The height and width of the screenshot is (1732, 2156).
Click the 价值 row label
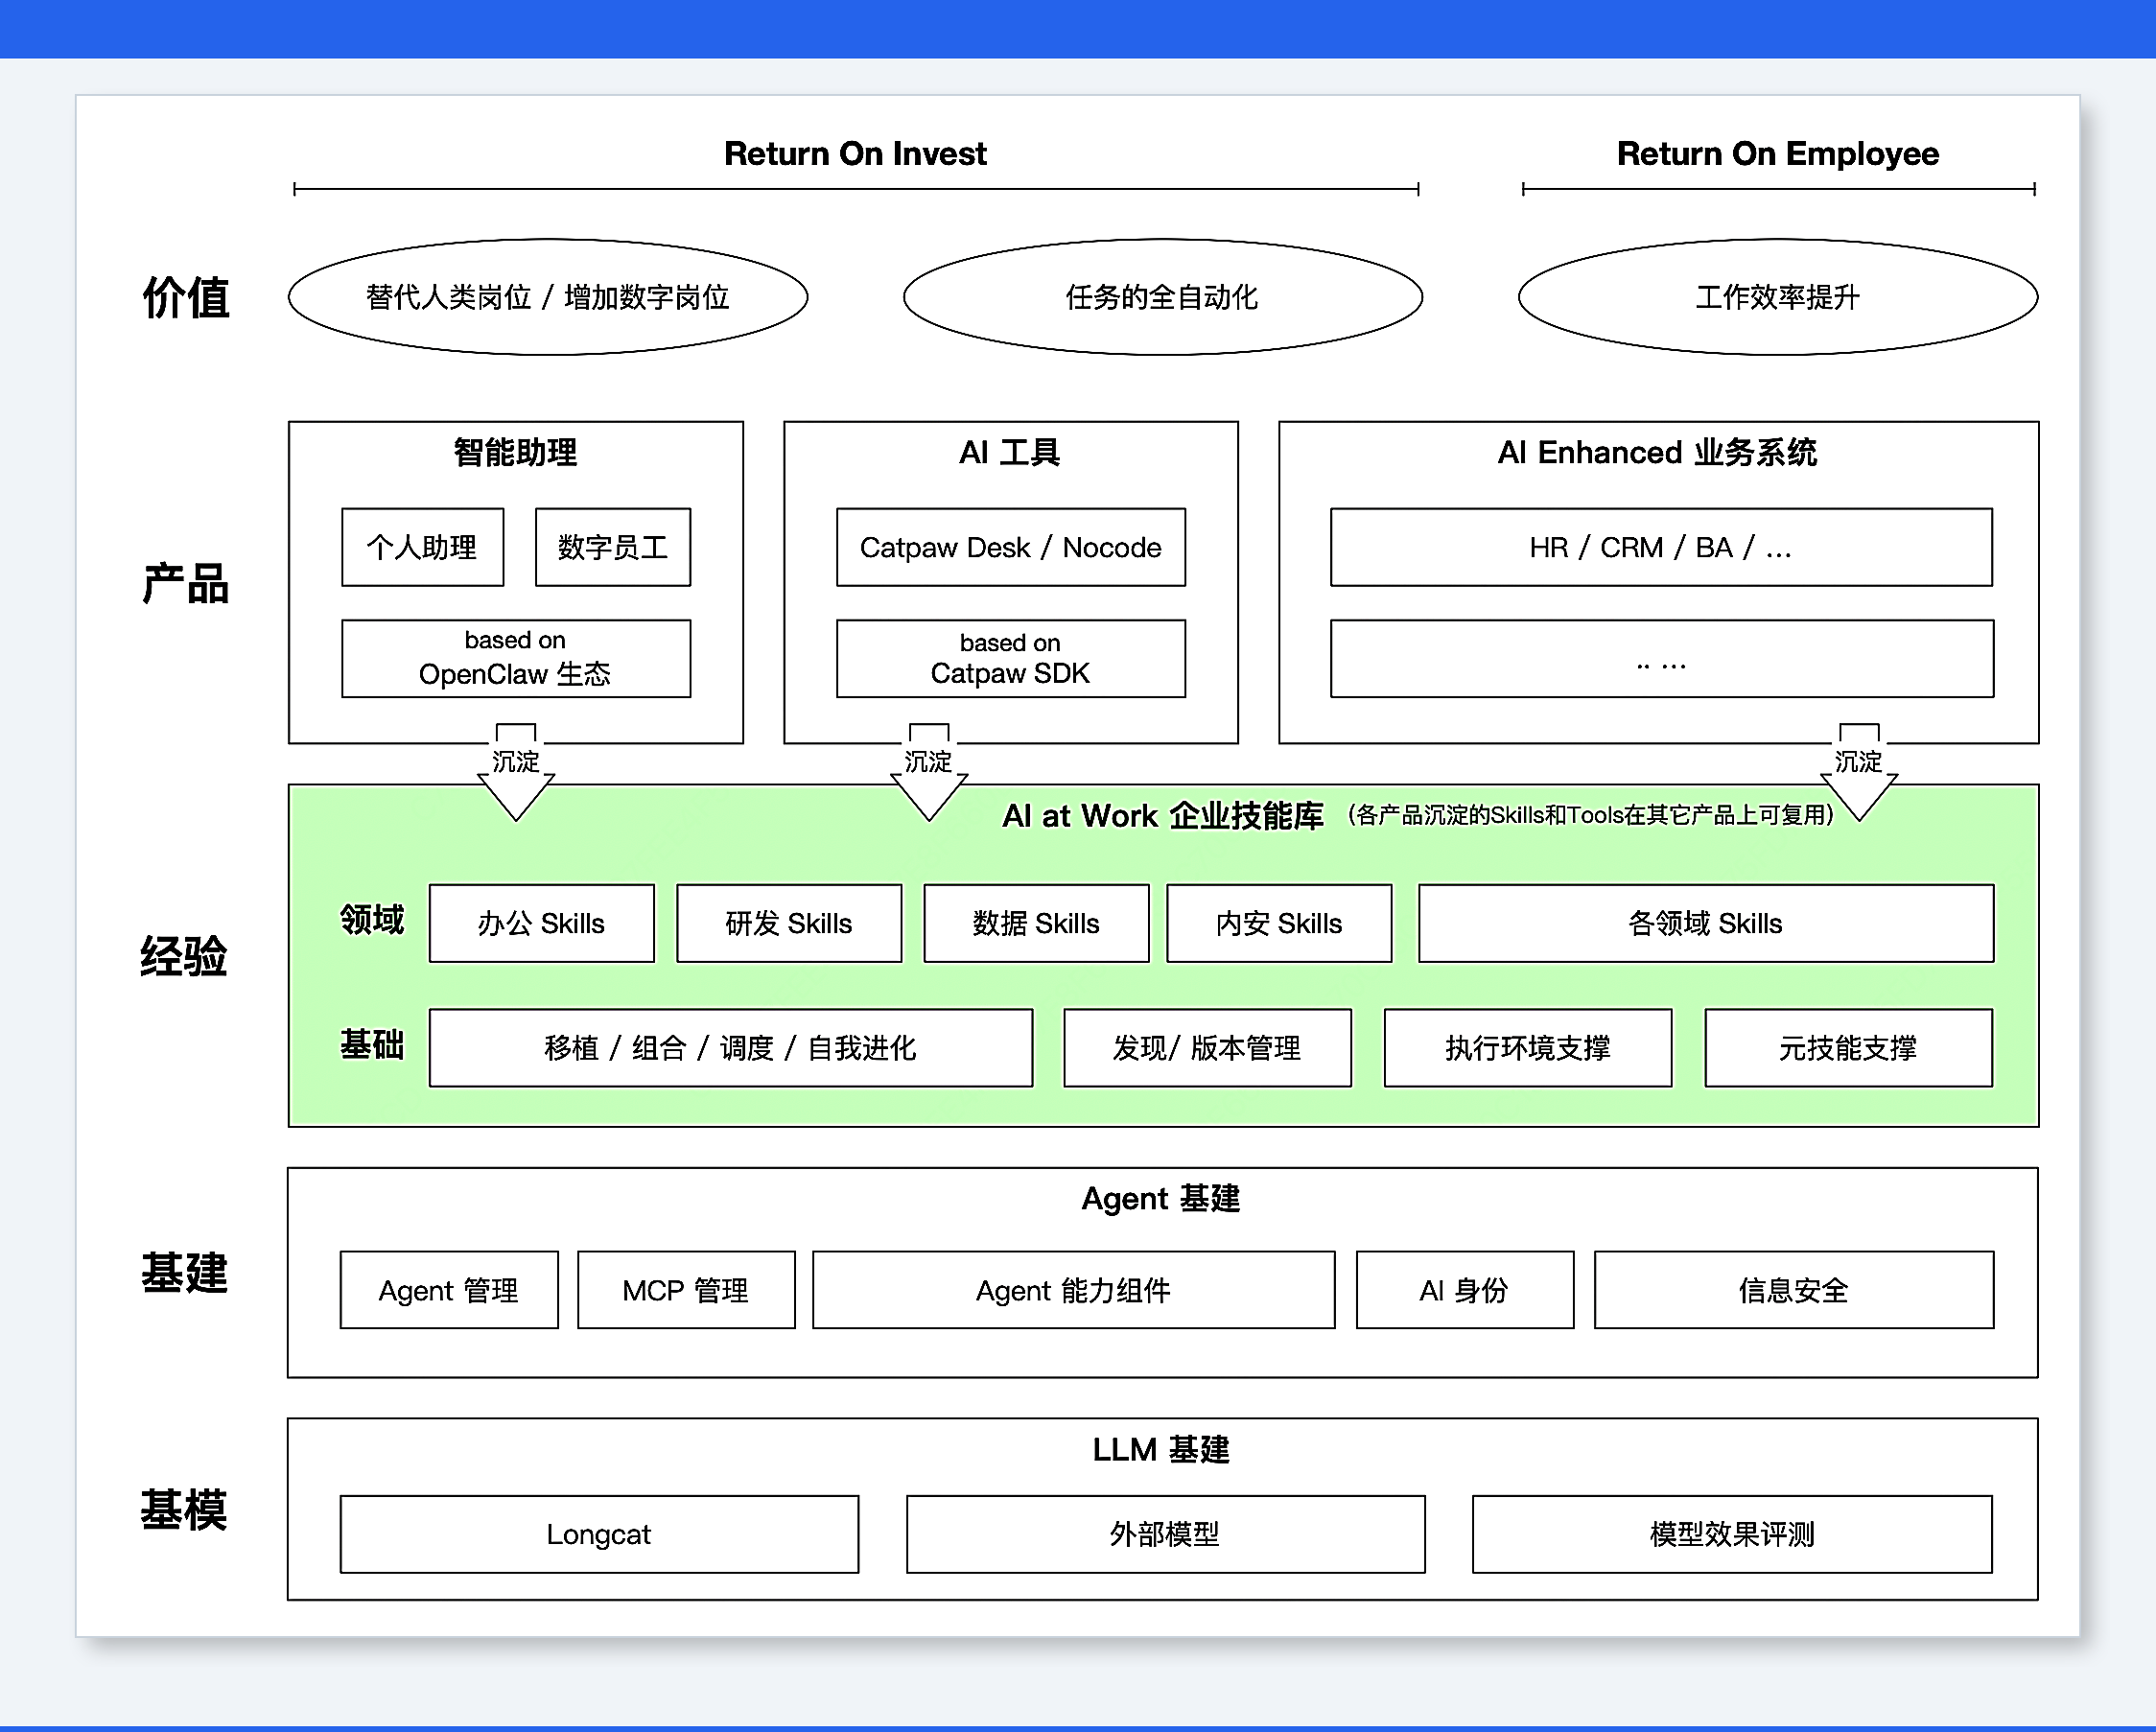coord(185,298)
